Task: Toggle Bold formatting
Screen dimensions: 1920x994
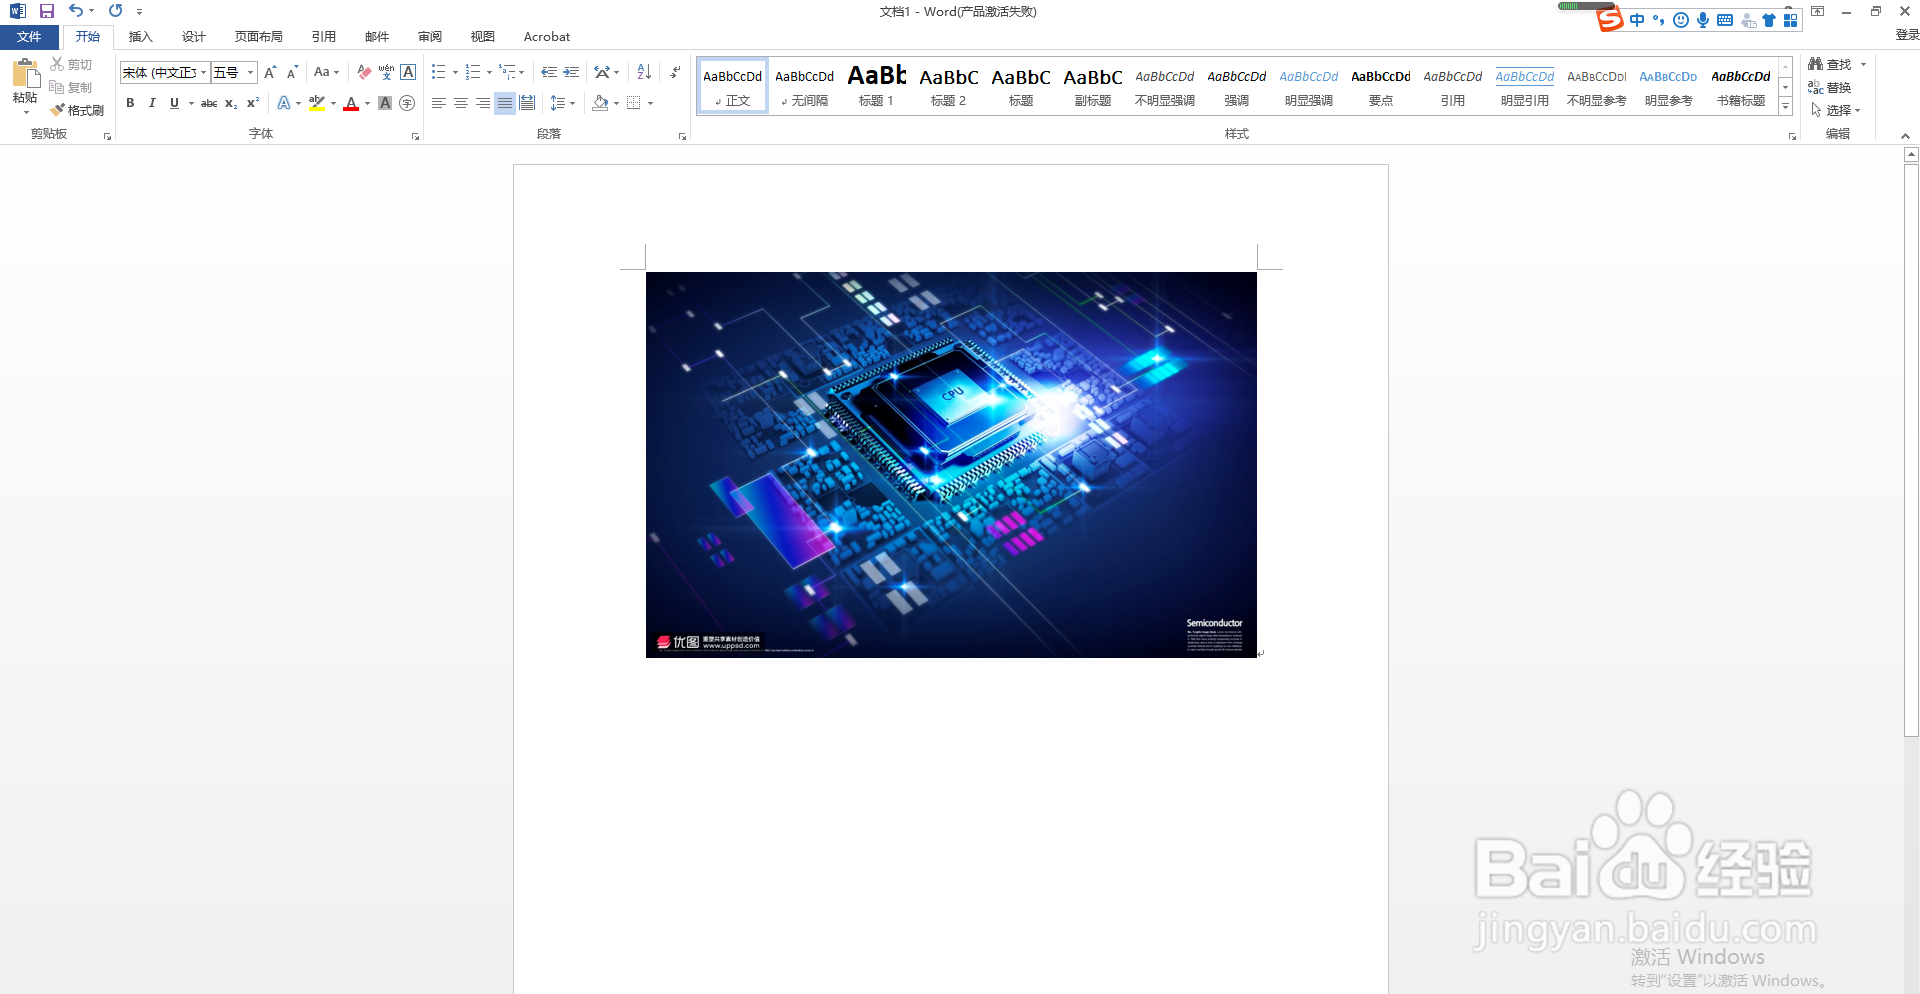Action: pyautogui.click(x=130, y=103)
